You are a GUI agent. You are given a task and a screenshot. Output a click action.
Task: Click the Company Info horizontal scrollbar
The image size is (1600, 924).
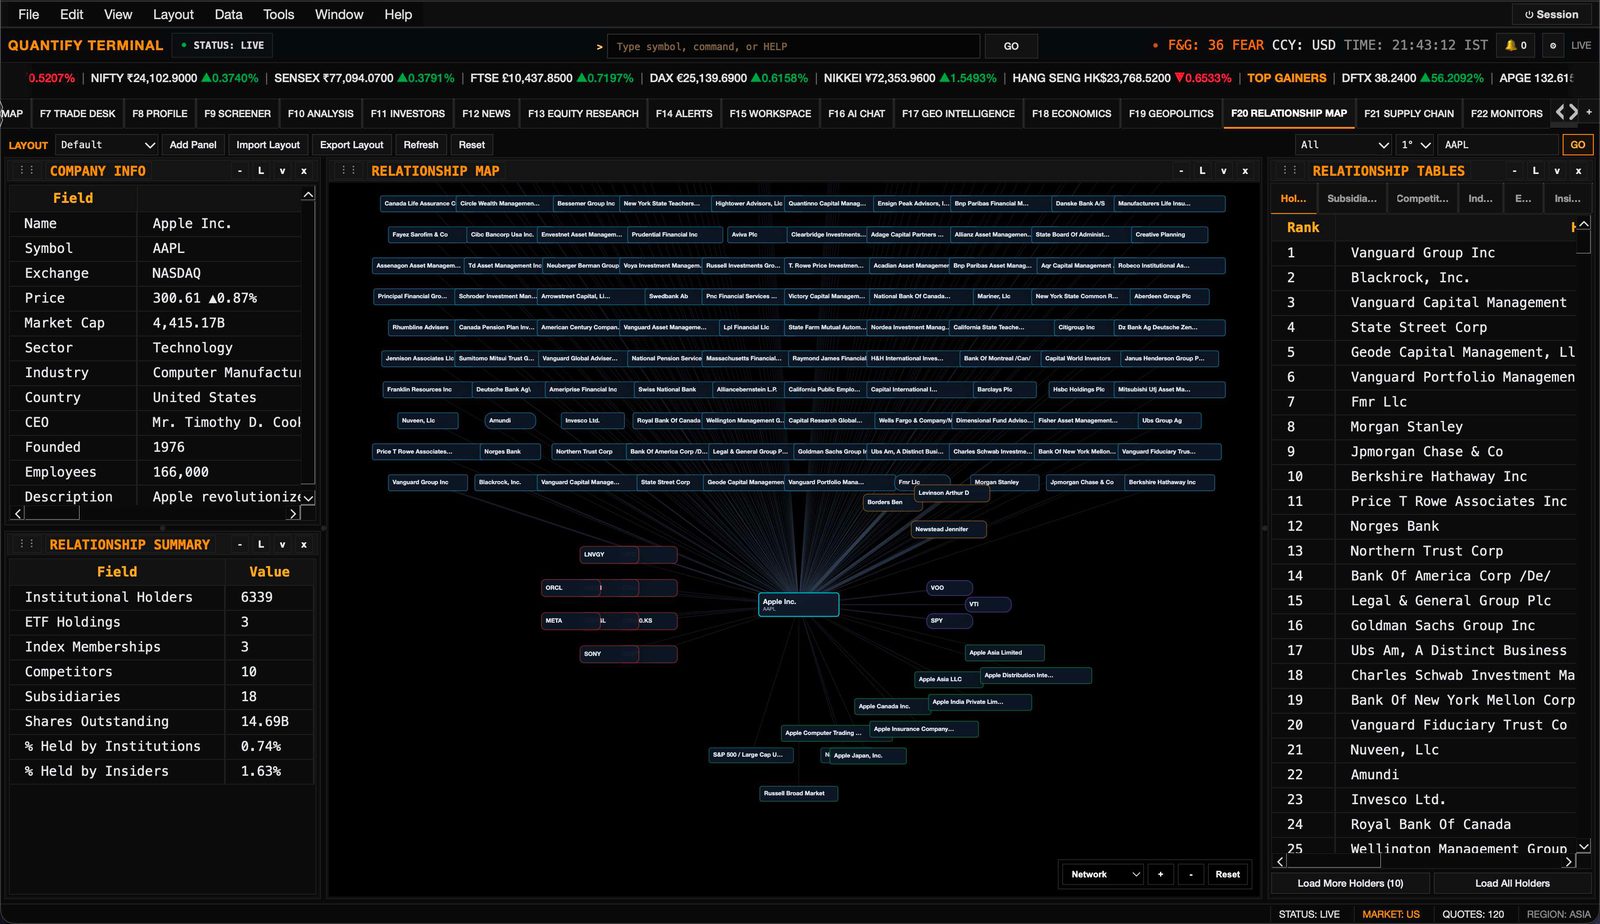(155, 513)
